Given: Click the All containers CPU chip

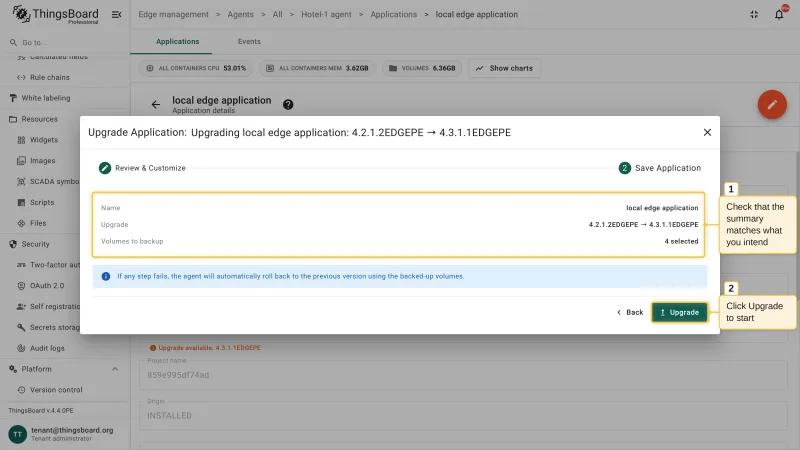Looking at the screenshot, I should pos(196,68).
